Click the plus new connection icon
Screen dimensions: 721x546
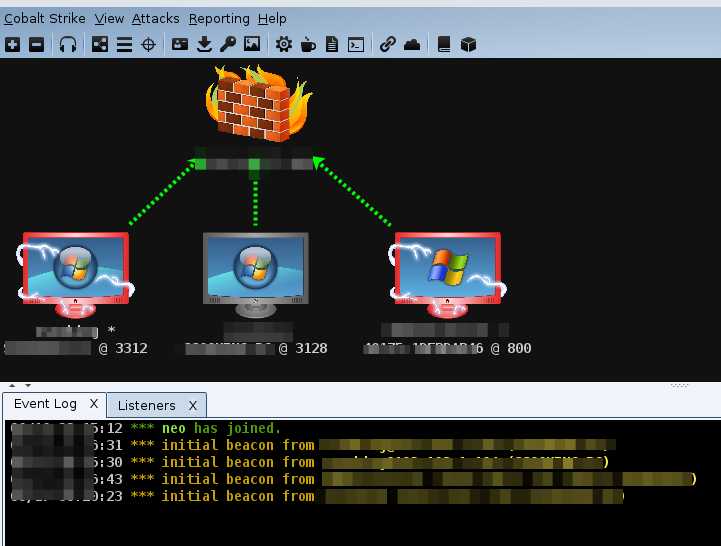(x=12, y=45)
